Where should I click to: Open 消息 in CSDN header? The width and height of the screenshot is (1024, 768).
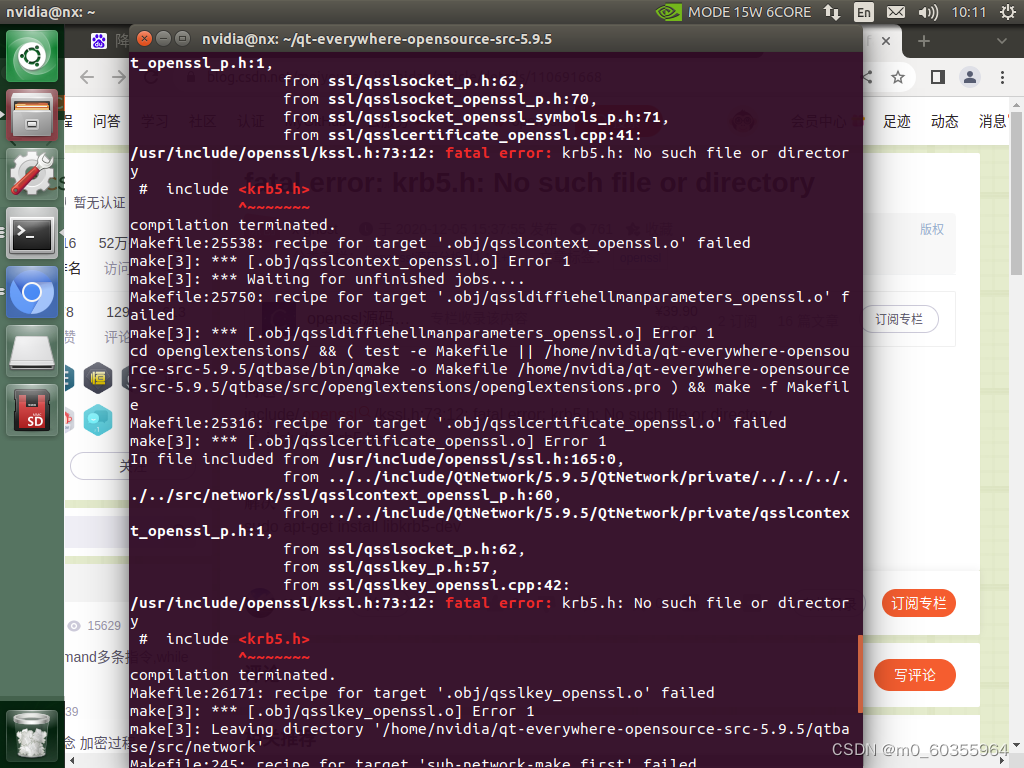click(x=993, y=121)
